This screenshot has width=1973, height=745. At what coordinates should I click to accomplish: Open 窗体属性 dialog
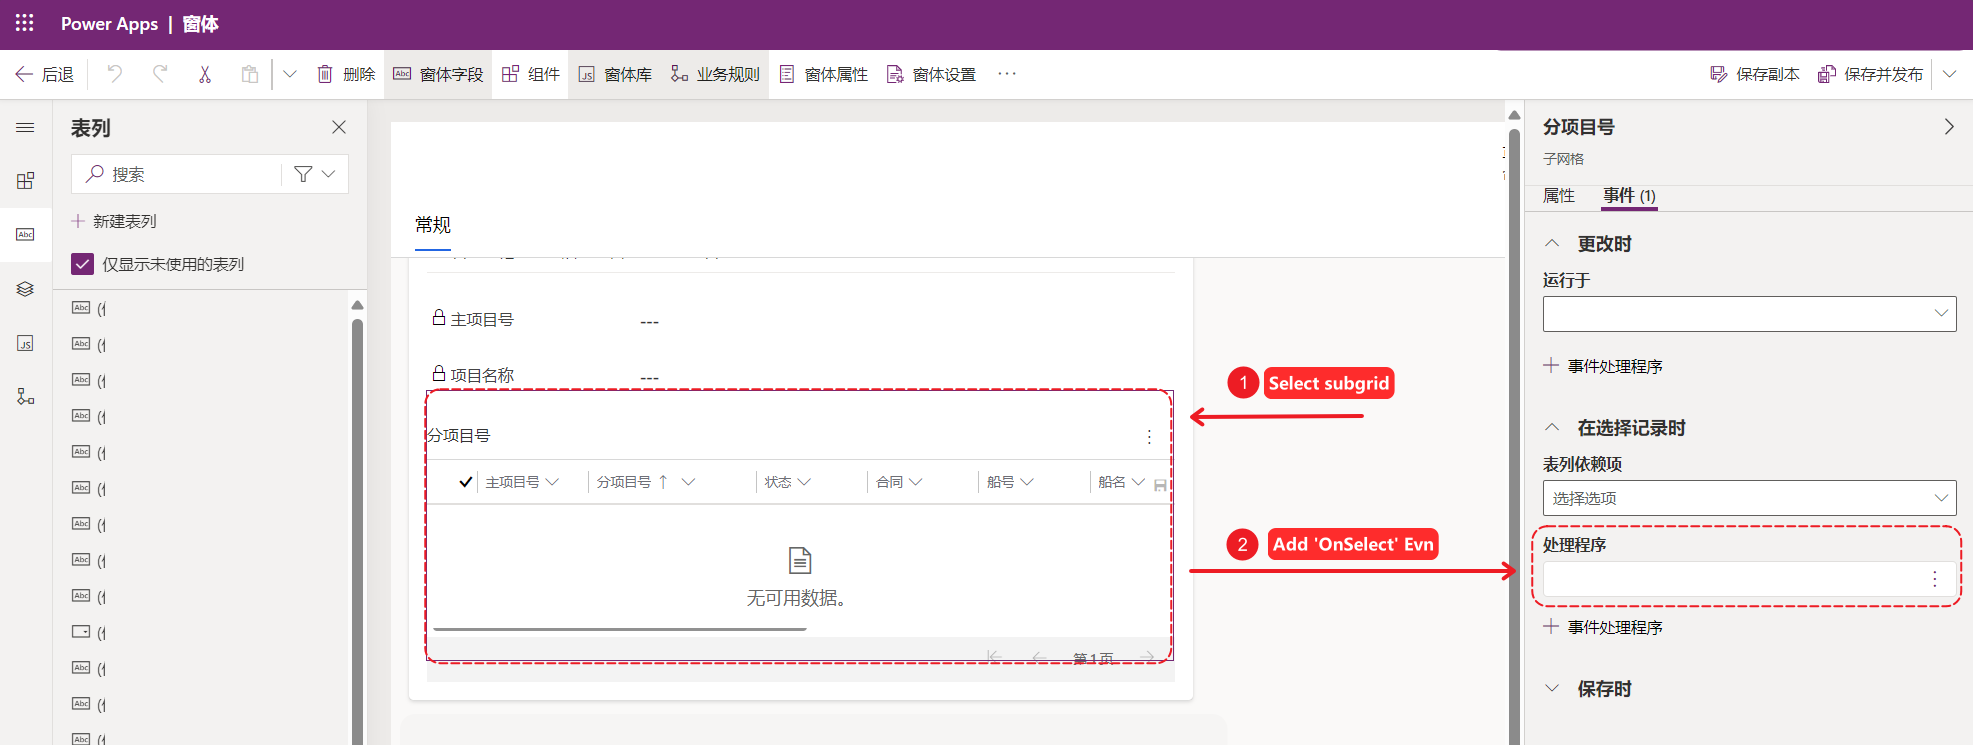(823, 74)
